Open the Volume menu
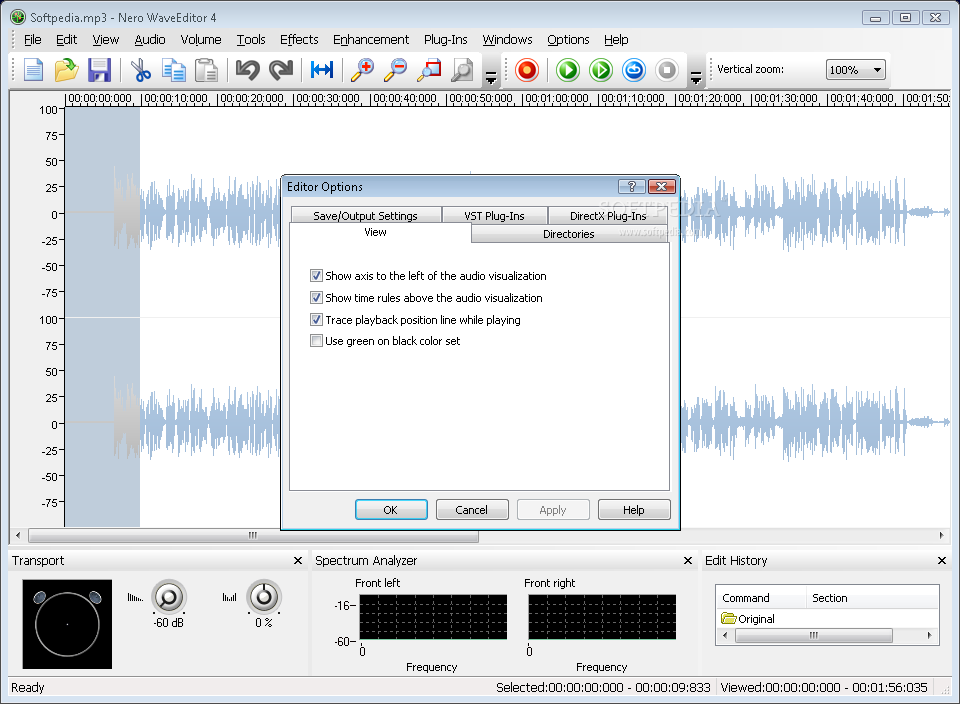 coord(201,40)
